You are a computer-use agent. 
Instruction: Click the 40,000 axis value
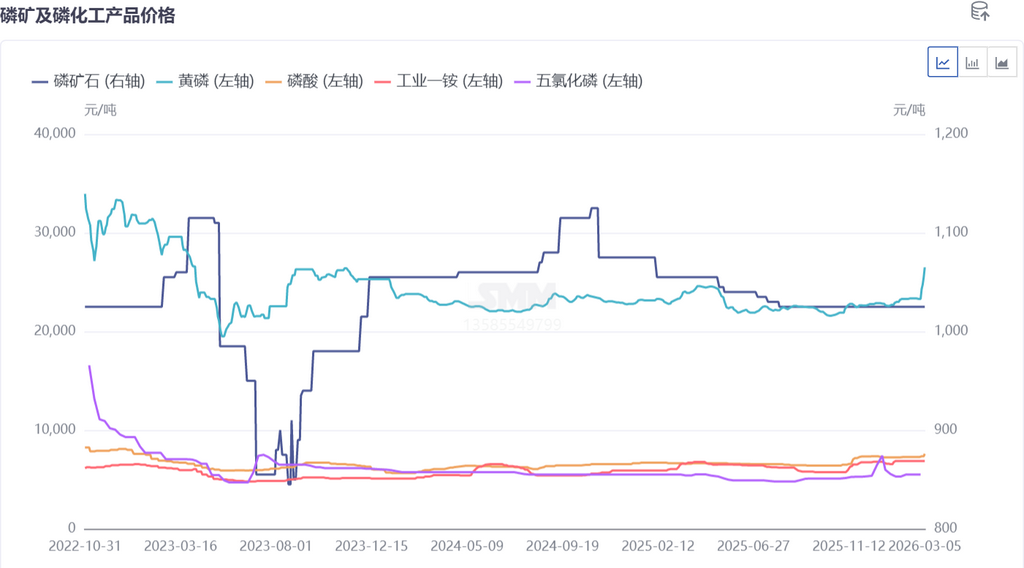click(54, 133)
